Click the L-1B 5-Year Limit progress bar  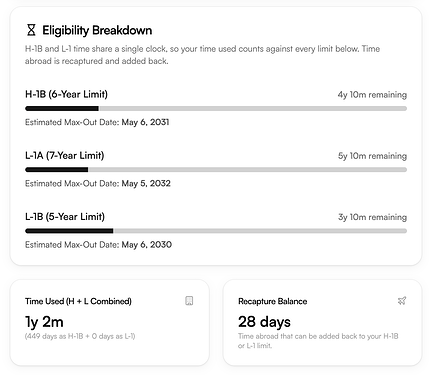pos(216,231)
